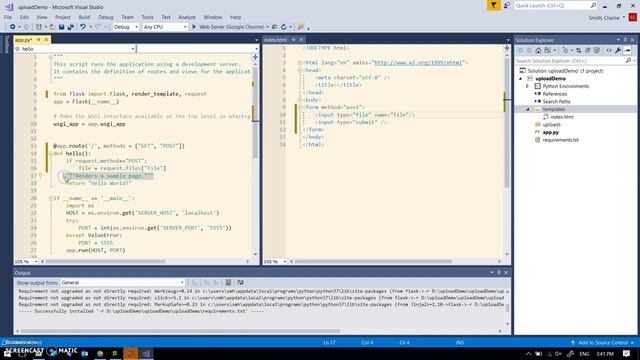Image resolution: width=640 pixels, height=360 pixels.
Task: Select app.py in Solution Explorer
Action: [551, 132]
